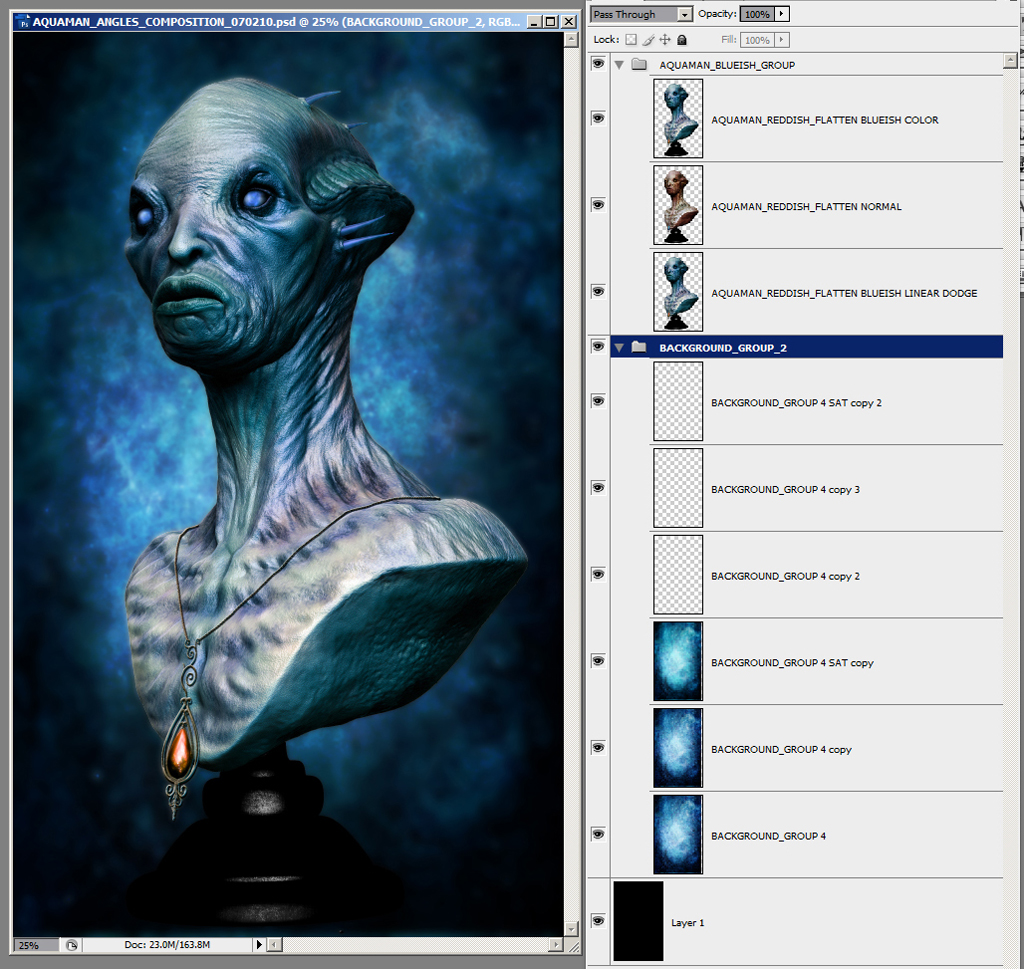Click the BACKGROUND_GROUP 4 copy thumbnail

pos(678,748)
